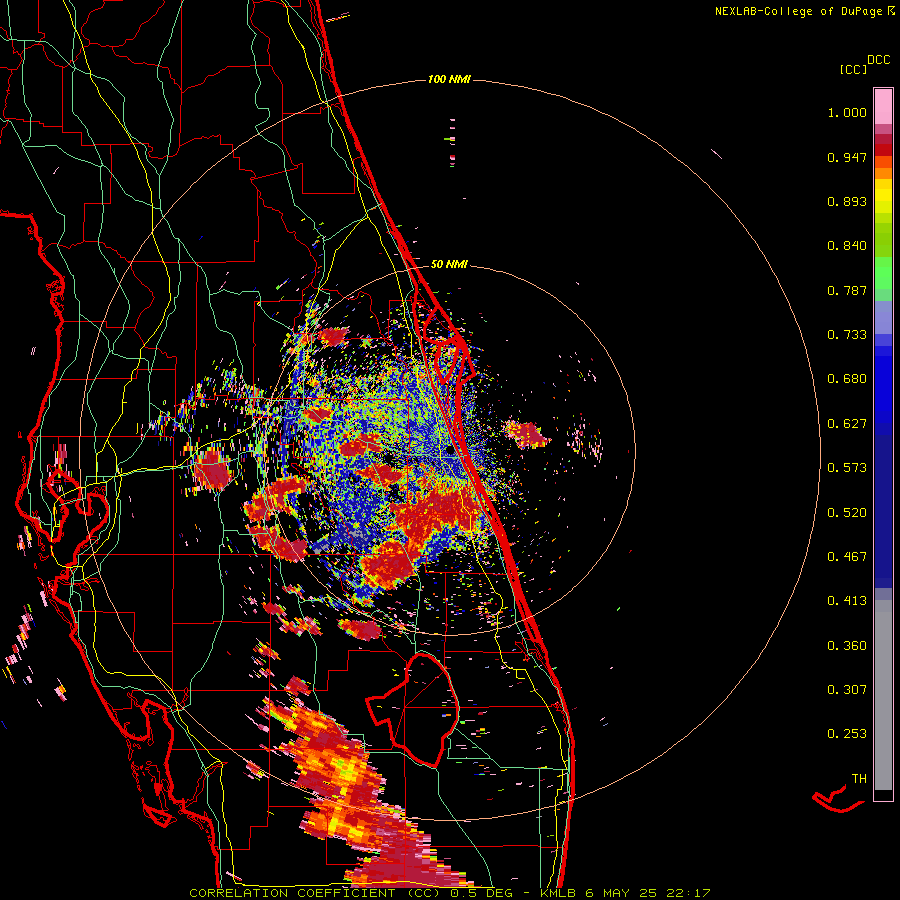Select the 0.787 scale value

(847, 290)
